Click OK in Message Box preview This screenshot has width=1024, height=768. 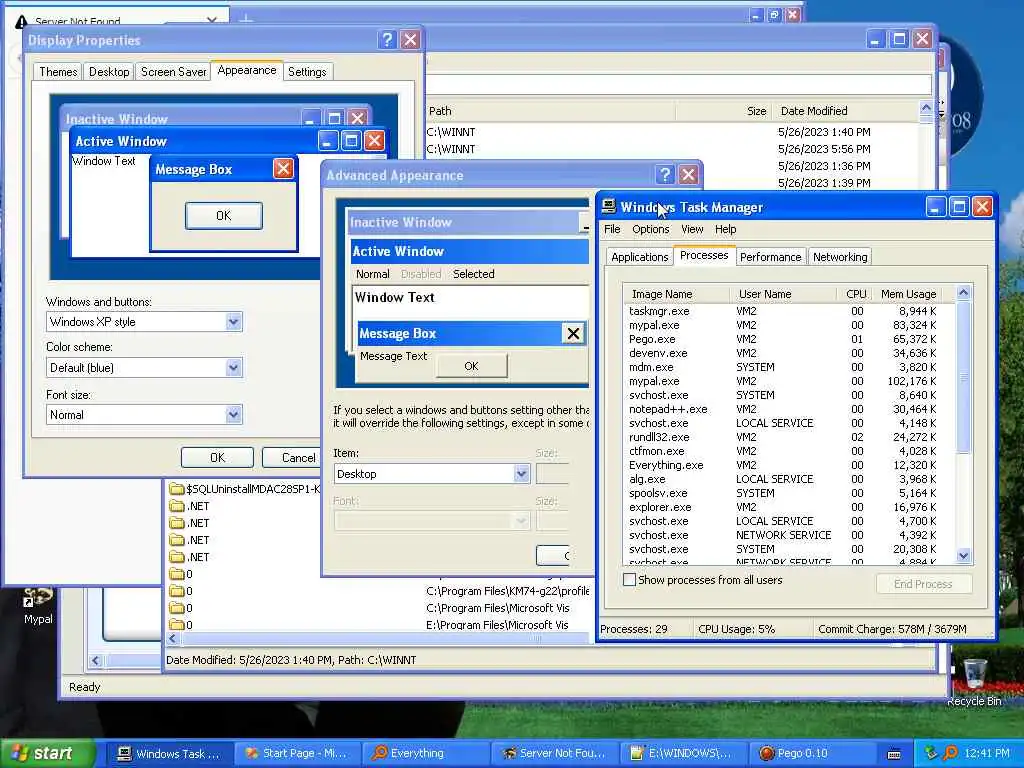click(223, 216)
